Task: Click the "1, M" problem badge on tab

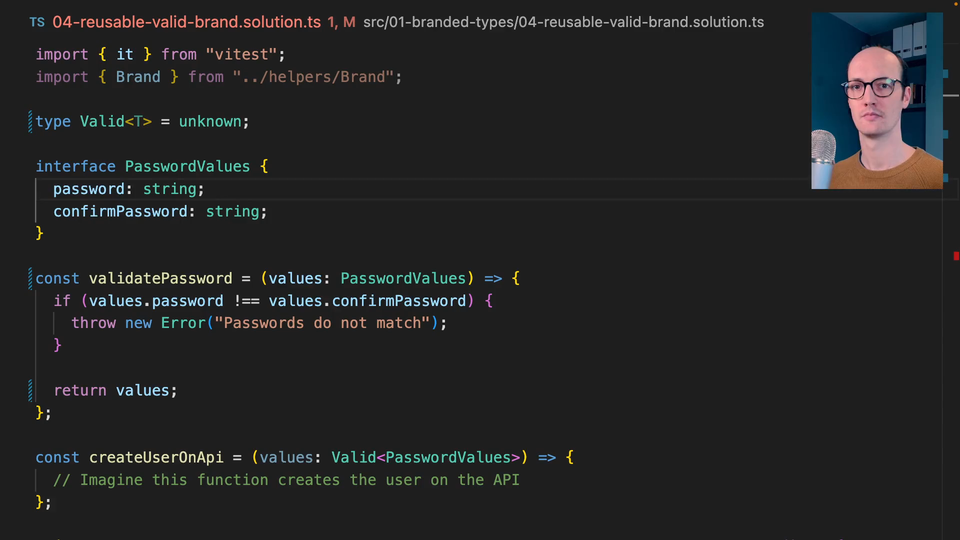Action: pos(341,22)
